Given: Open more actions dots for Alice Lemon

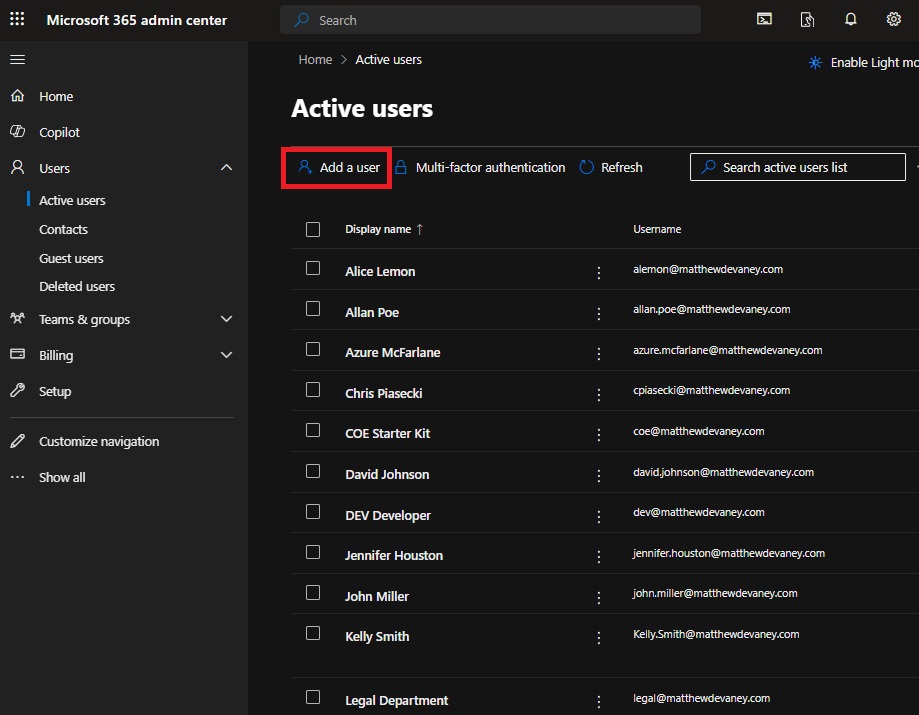Looking at the screenshot, I should point(598,273).
